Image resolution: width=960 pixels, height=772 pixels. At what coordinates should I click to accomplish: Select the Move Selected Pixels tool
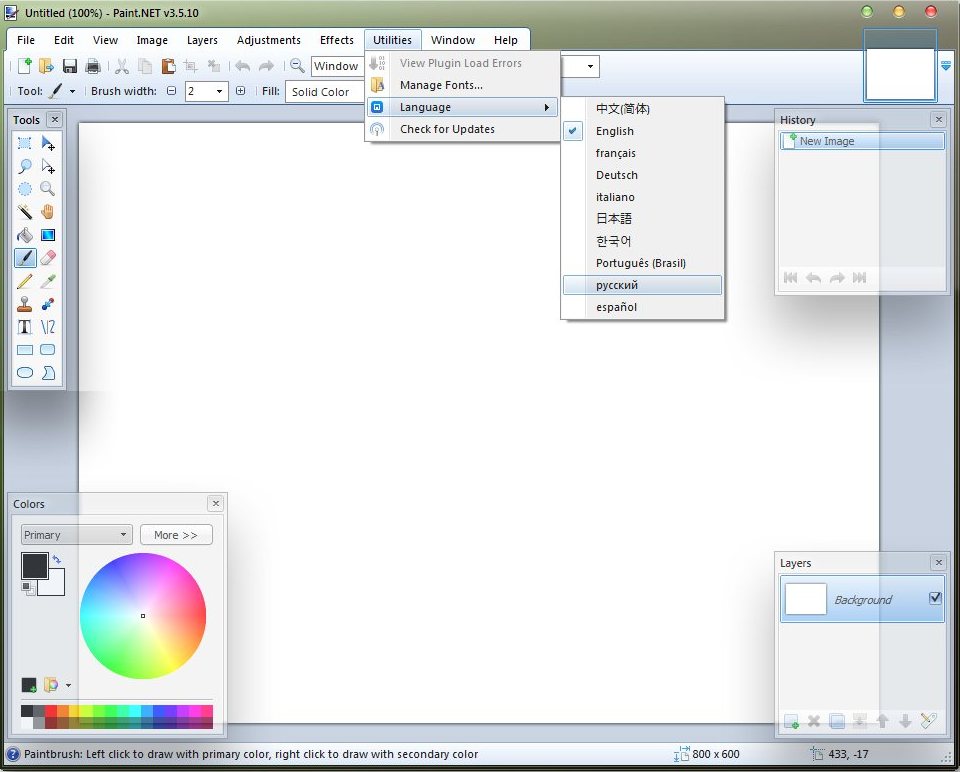pyautogui.click(x=48, y=143)
